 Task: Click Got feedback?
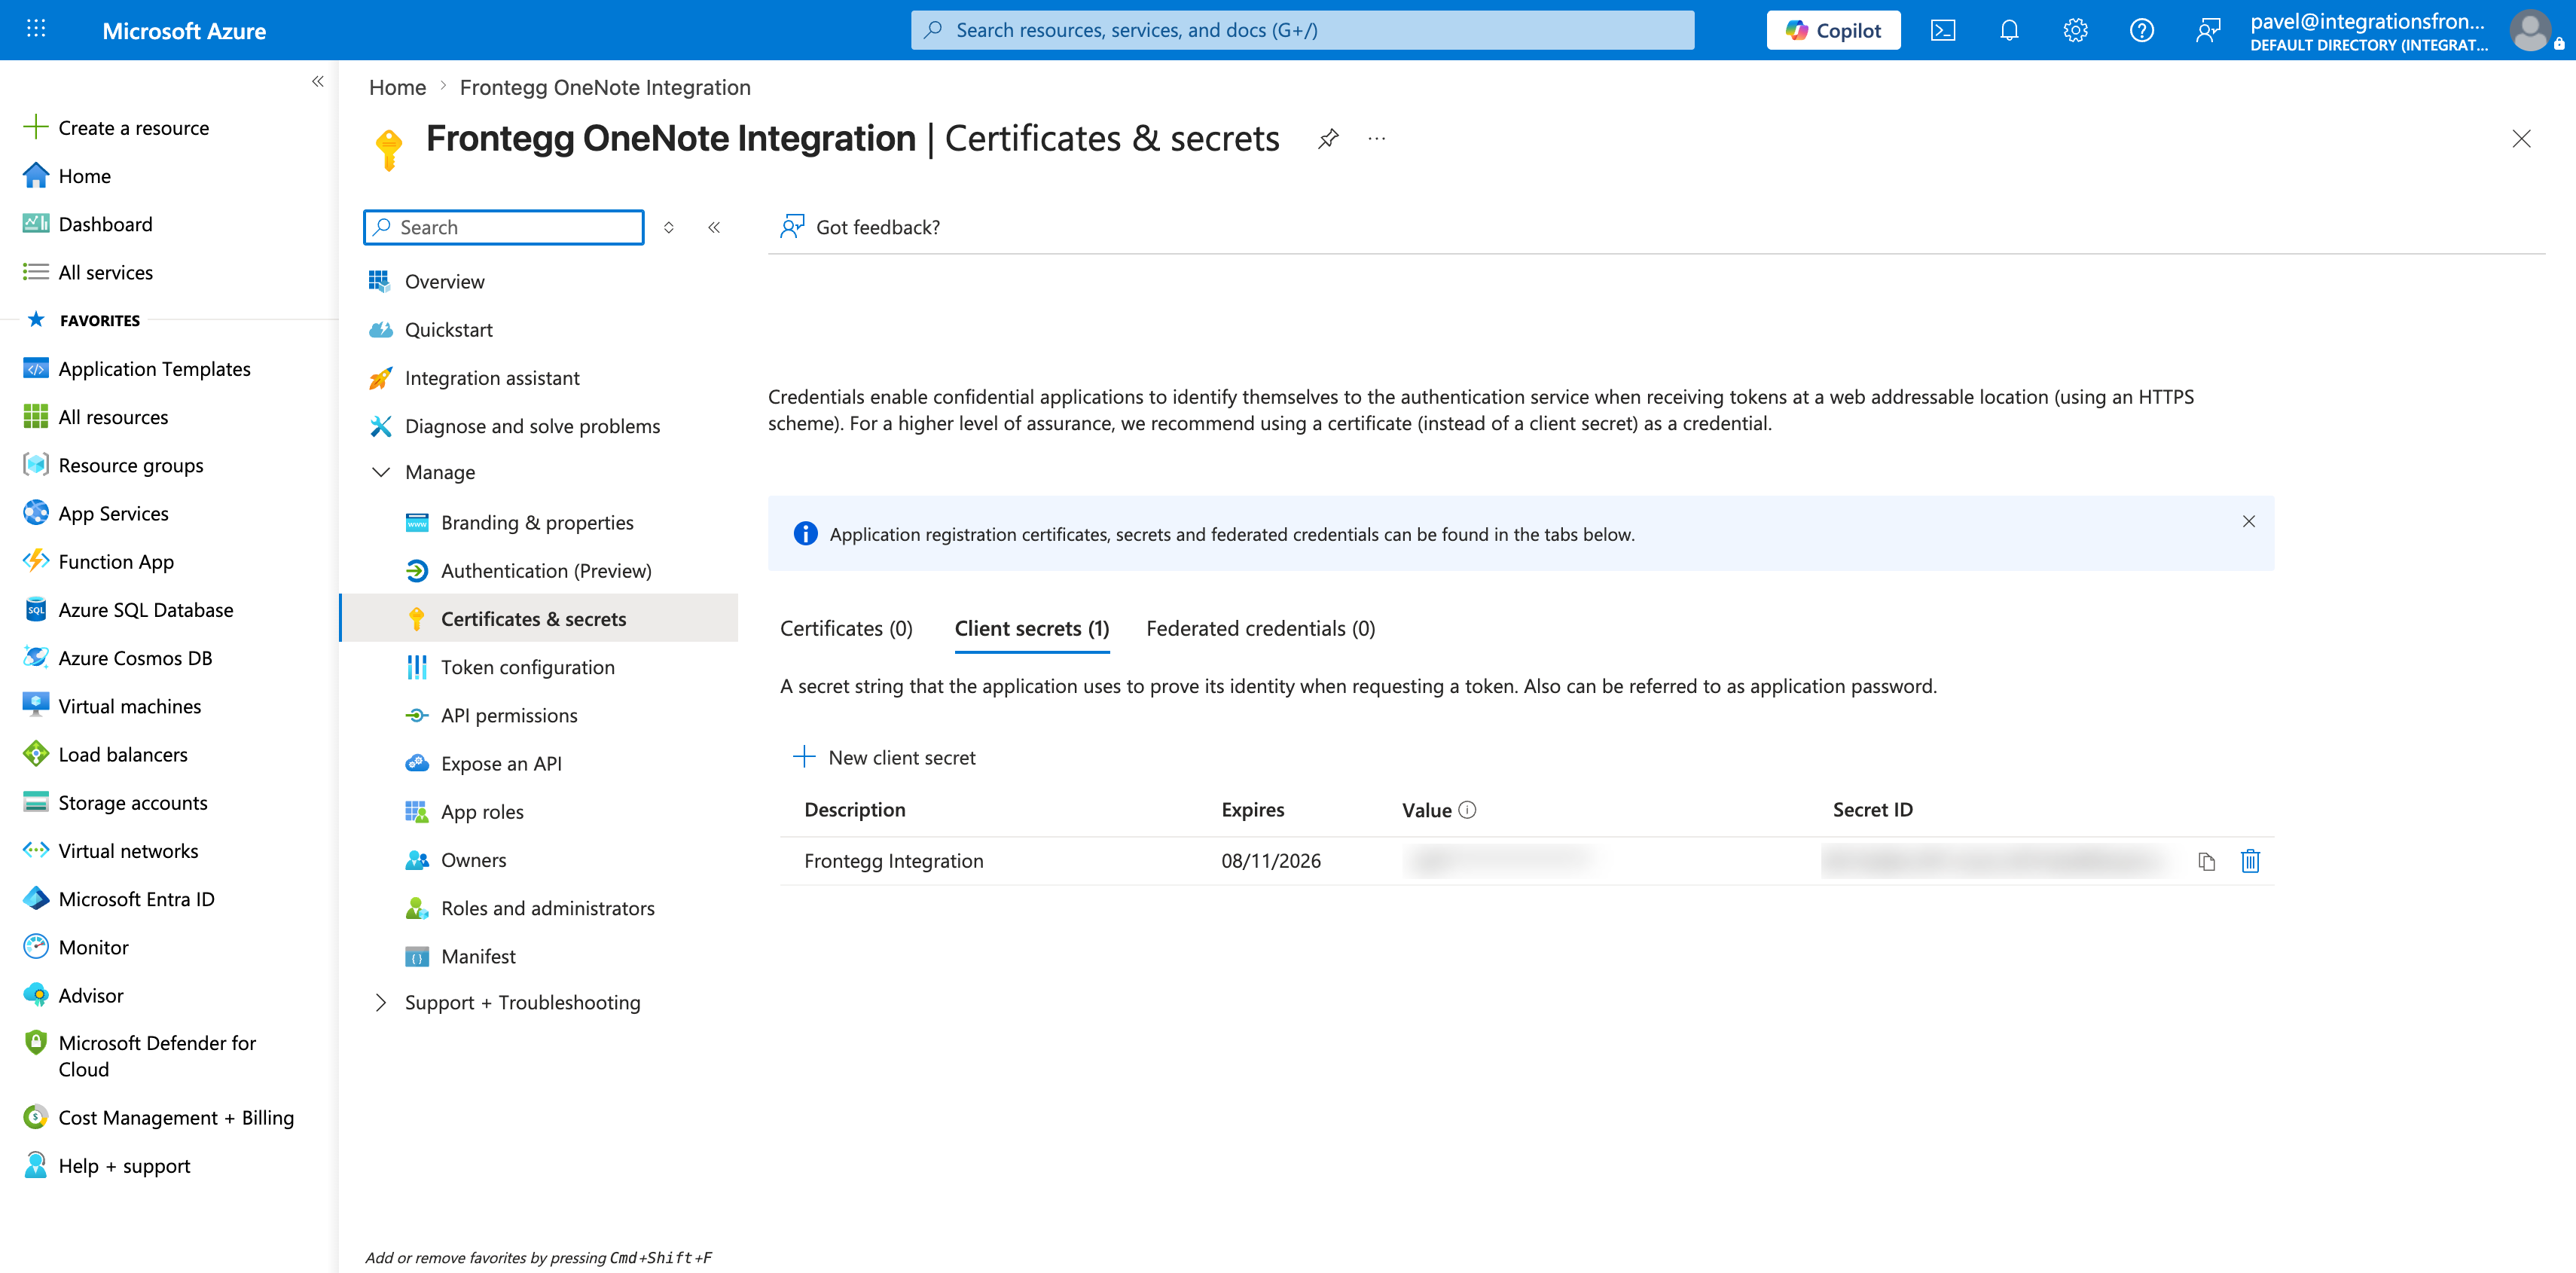(860, 227)
